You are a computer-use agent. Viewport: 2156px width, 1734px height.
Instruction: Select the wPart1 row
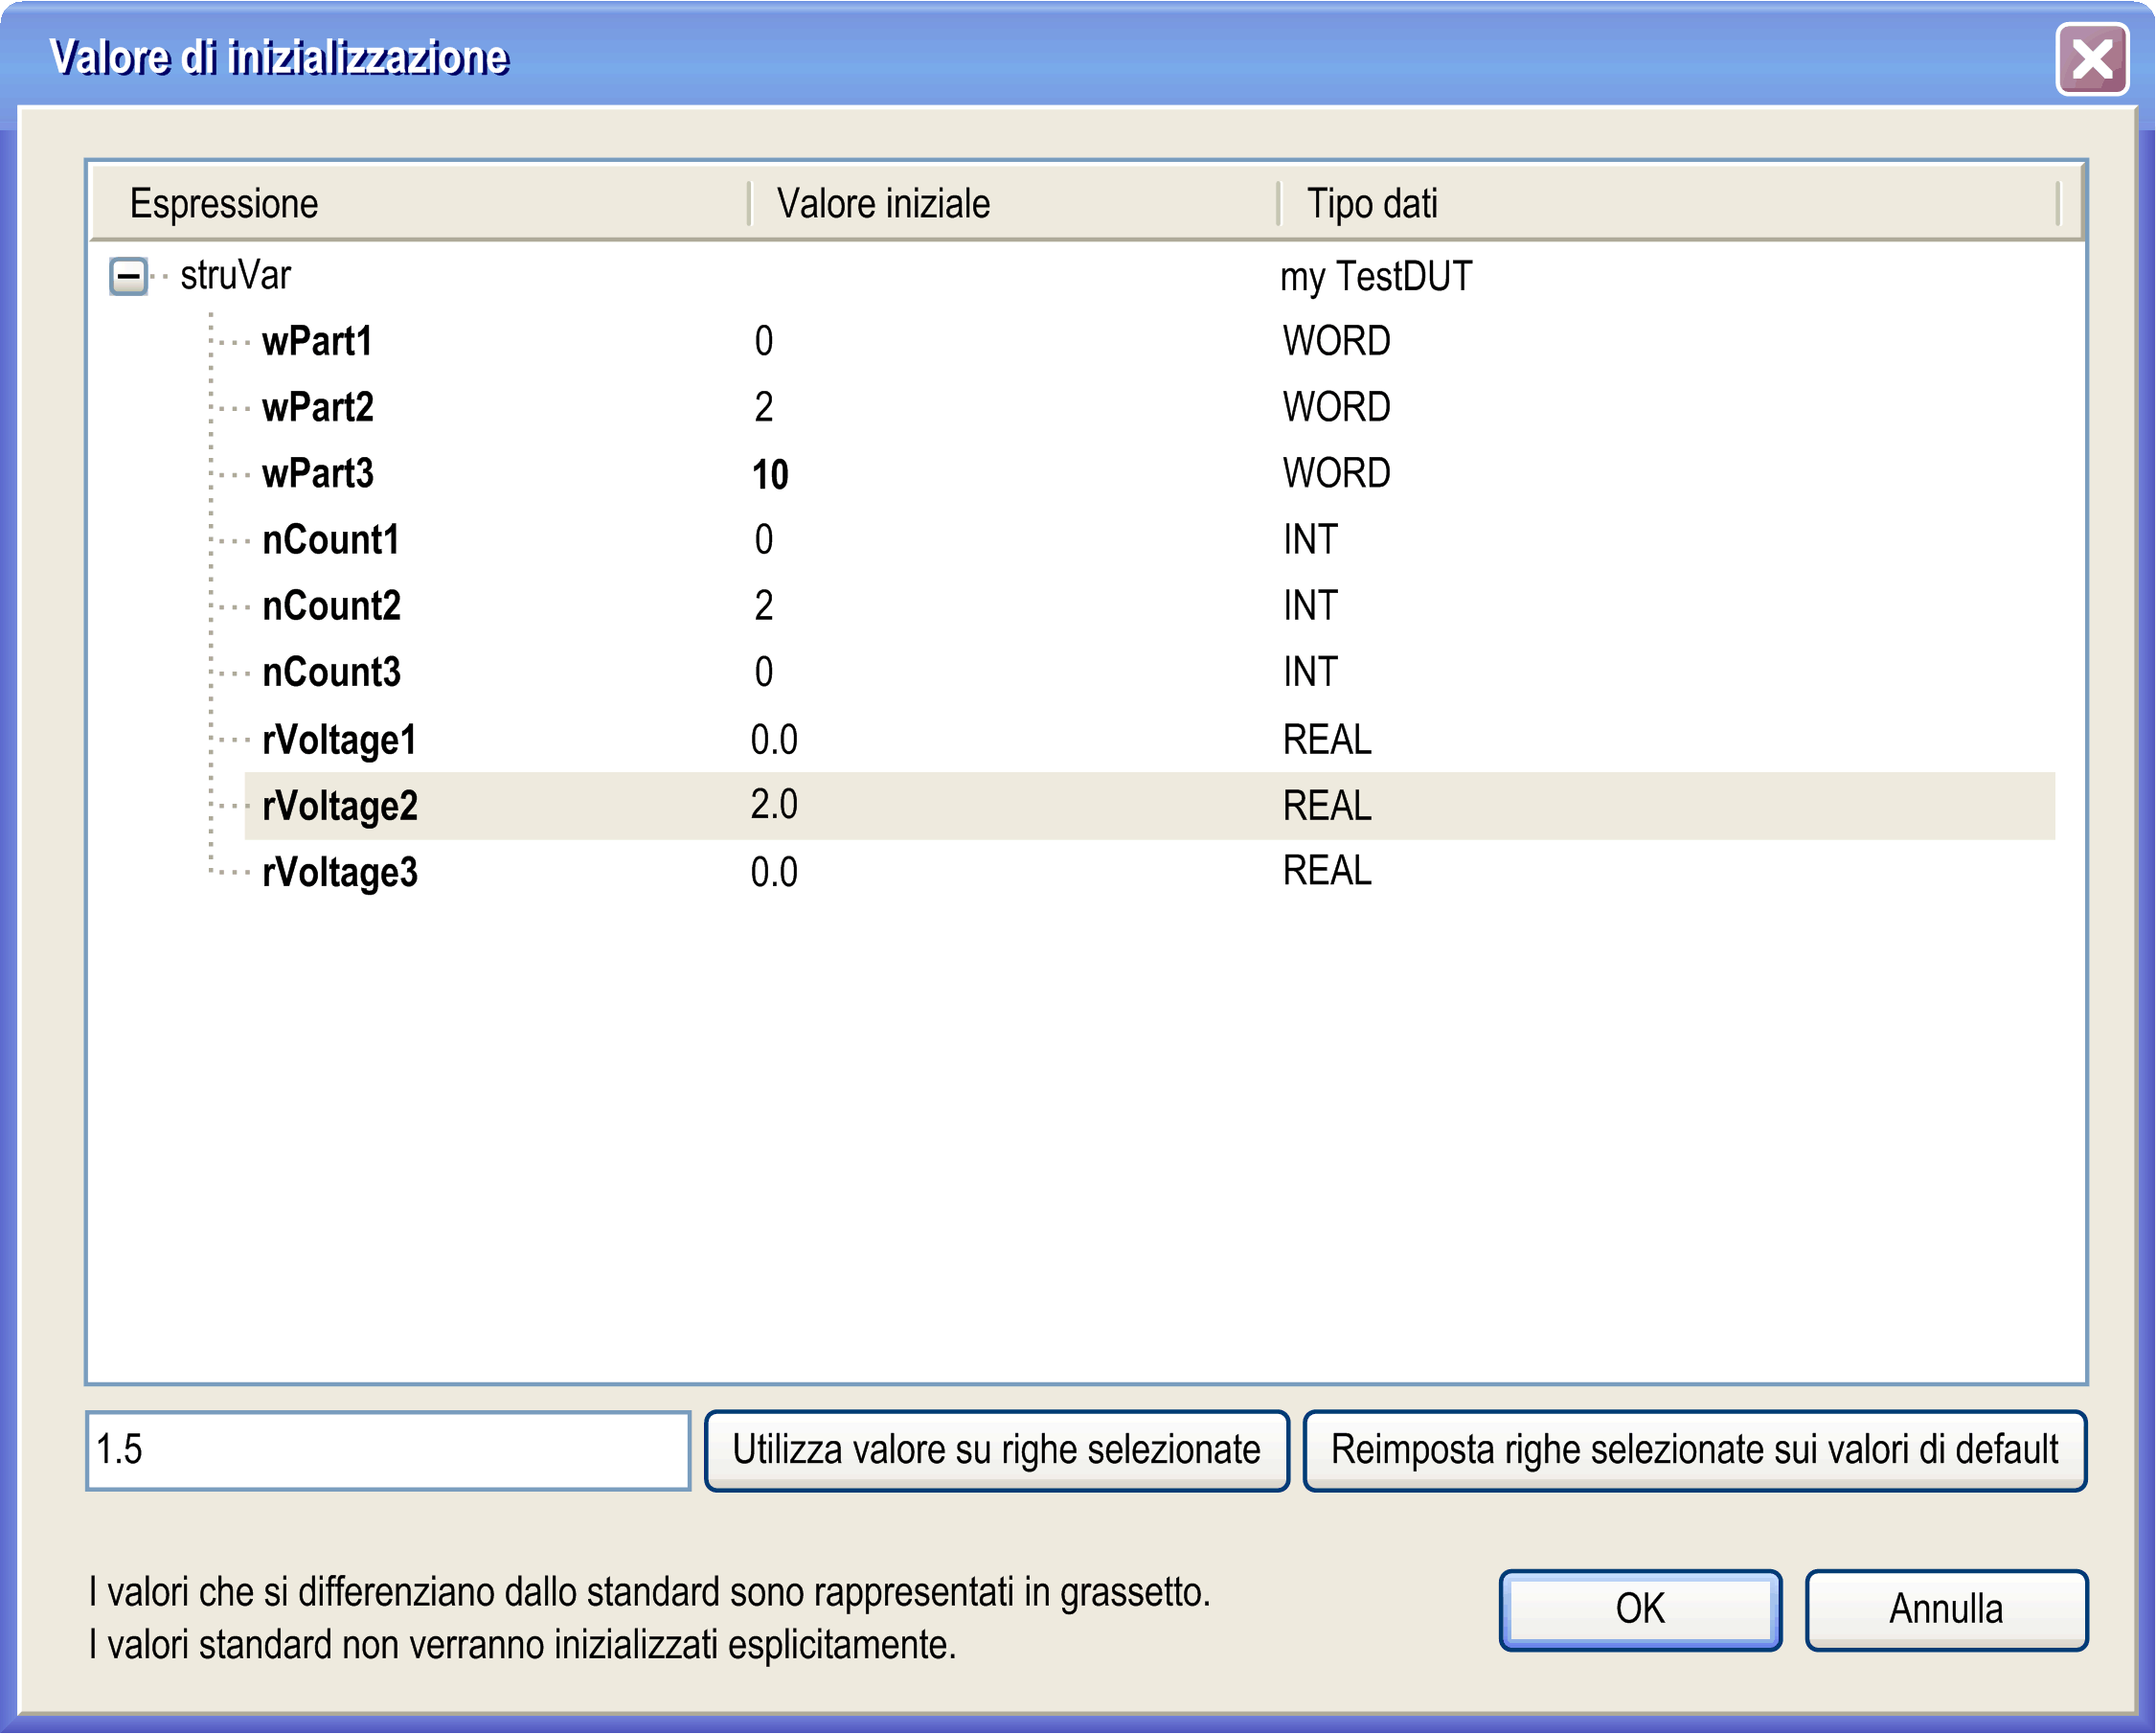pyautogui.click(x=316, y=342)
